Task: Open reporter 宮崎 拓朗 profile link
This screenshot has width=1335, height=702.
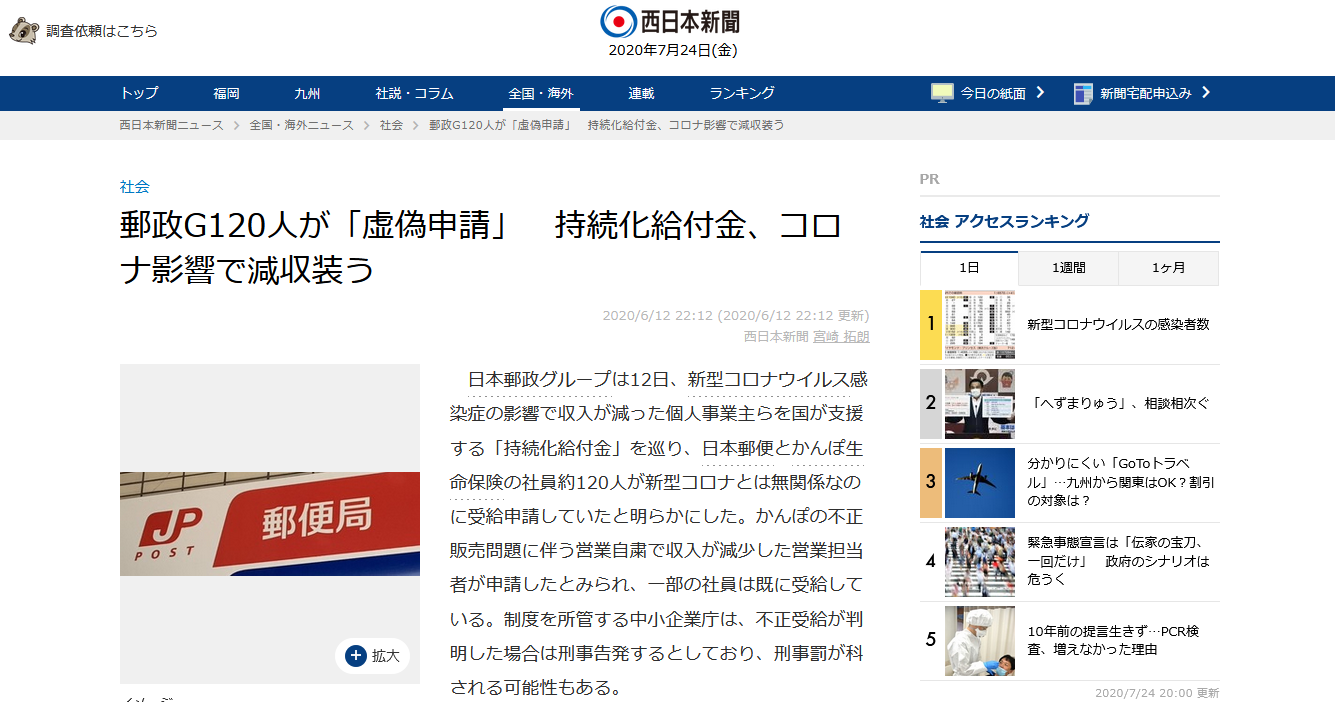Action: (841, 336)
